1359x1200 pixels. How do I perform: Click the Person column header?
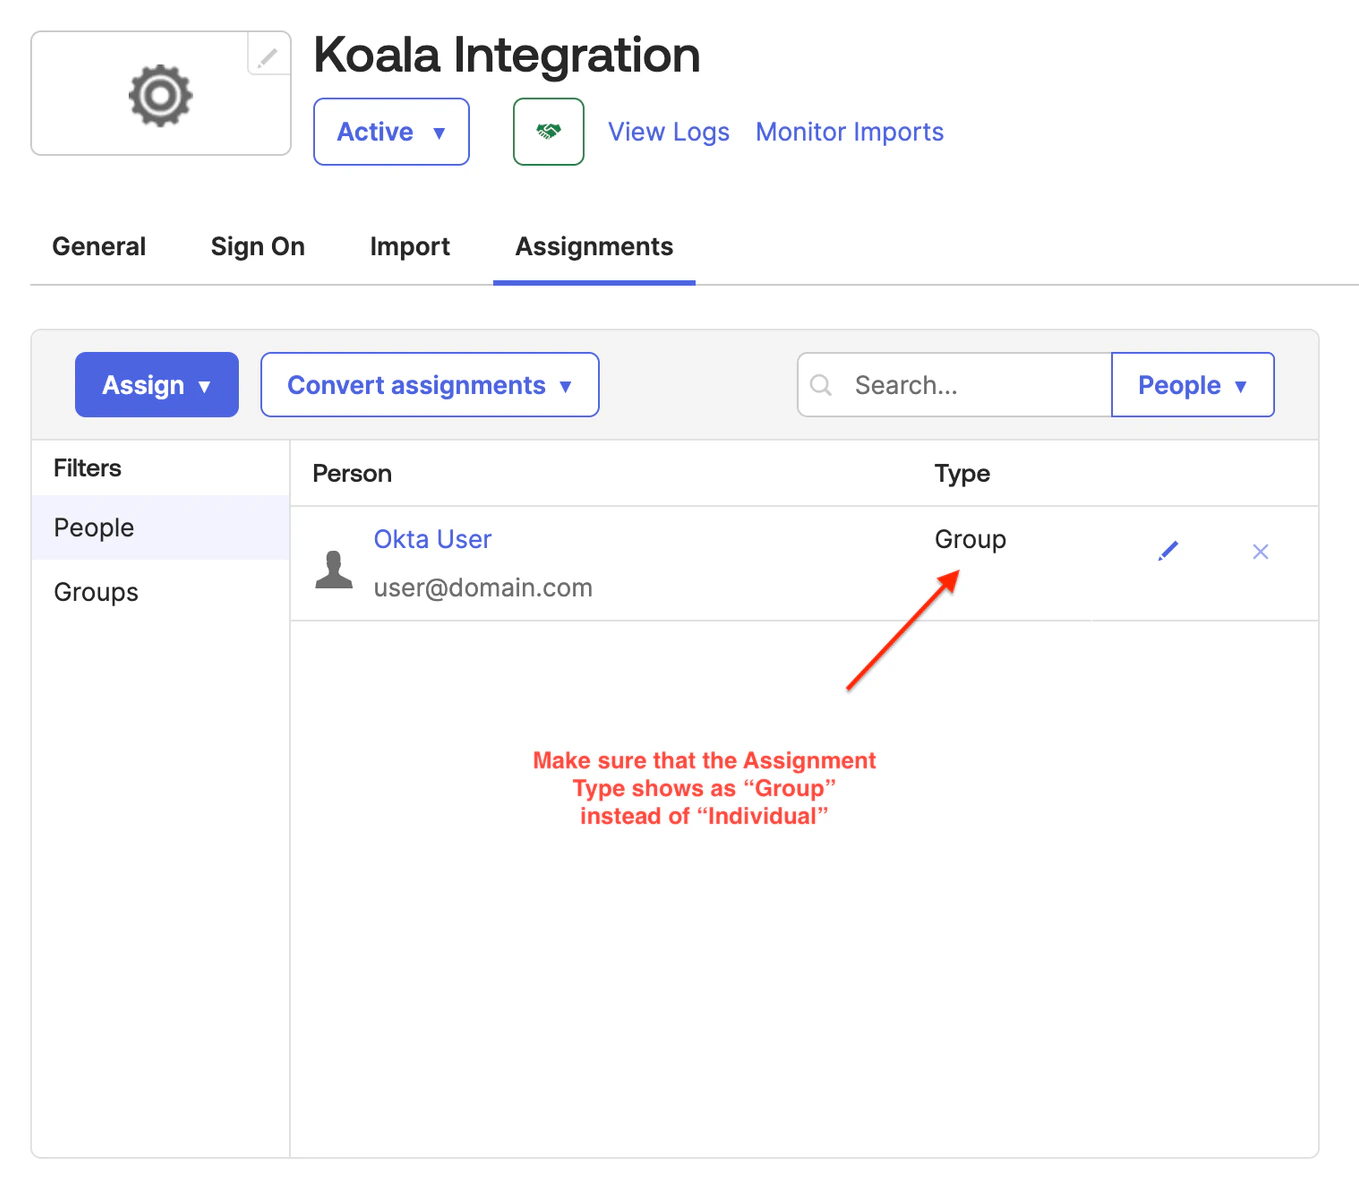352,474
